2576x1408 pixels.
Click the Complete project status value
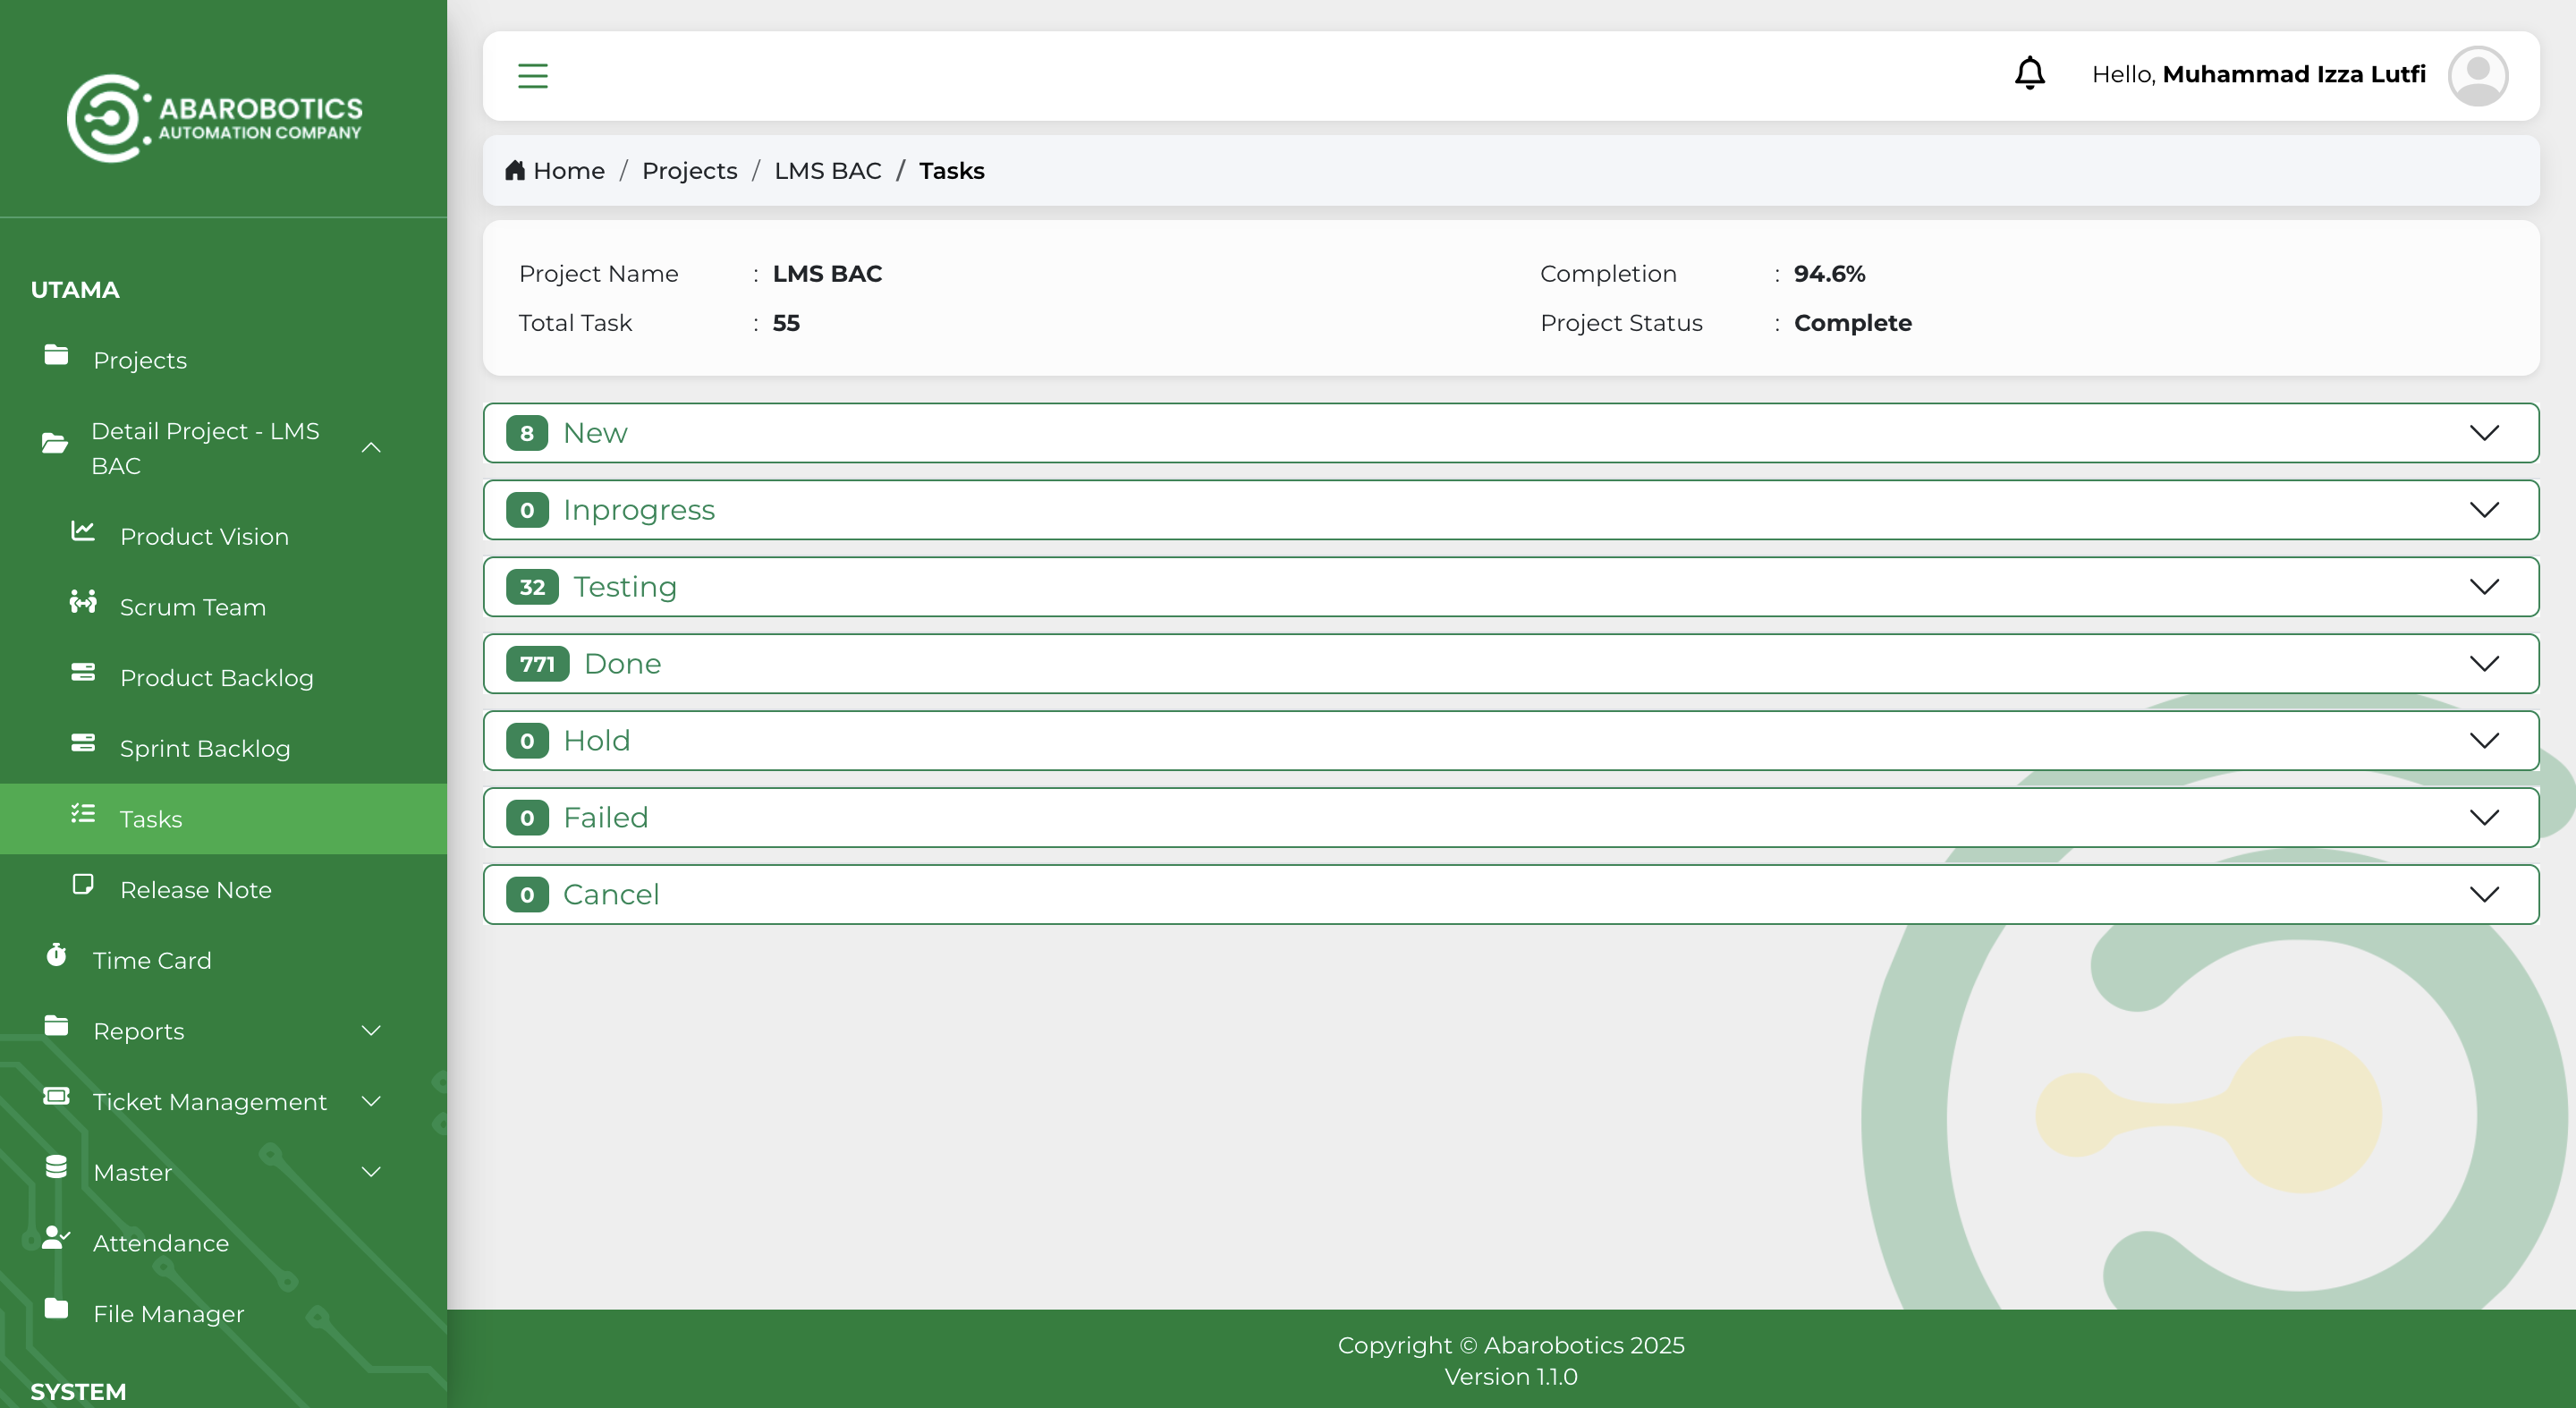point(1852,323)
